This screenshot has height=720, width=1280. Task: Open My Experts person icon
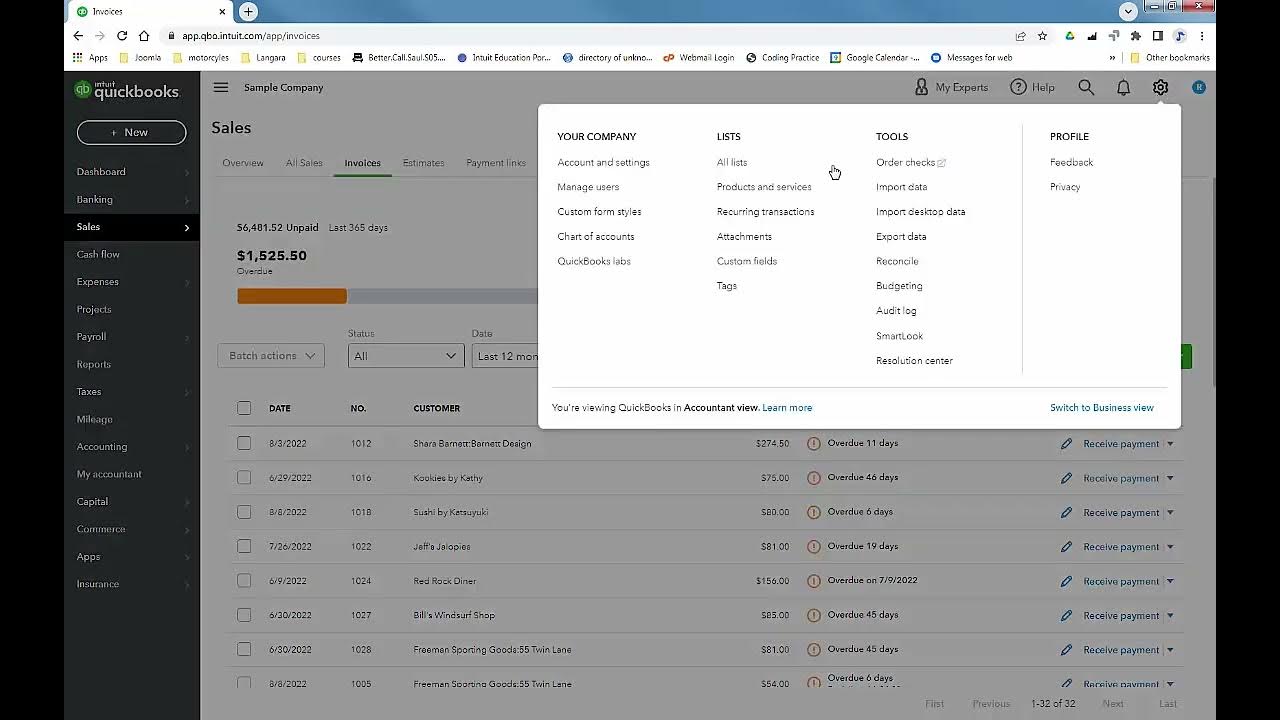tap(922, 87)
